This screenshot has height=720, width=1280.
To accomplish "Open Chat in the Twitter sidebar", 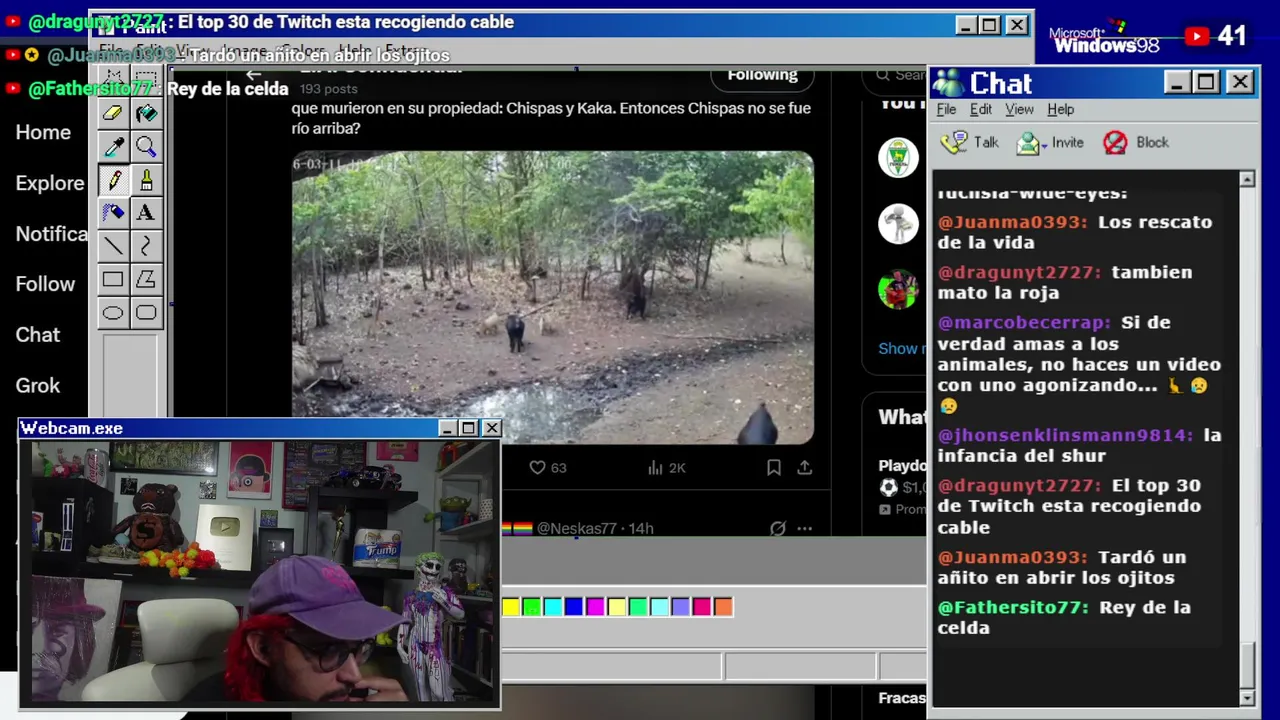I will [37, 335].
